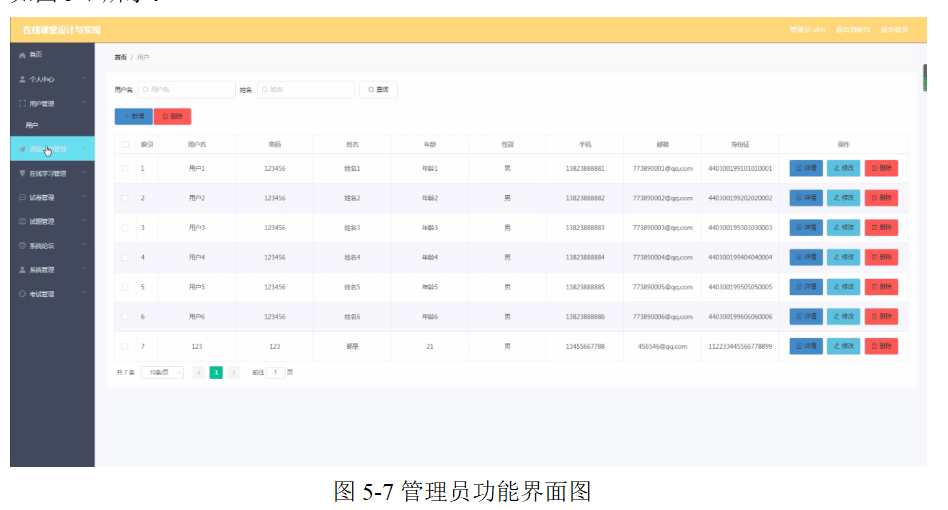
Task: Click the 首页 breadcrumb link
Action: 120,57
